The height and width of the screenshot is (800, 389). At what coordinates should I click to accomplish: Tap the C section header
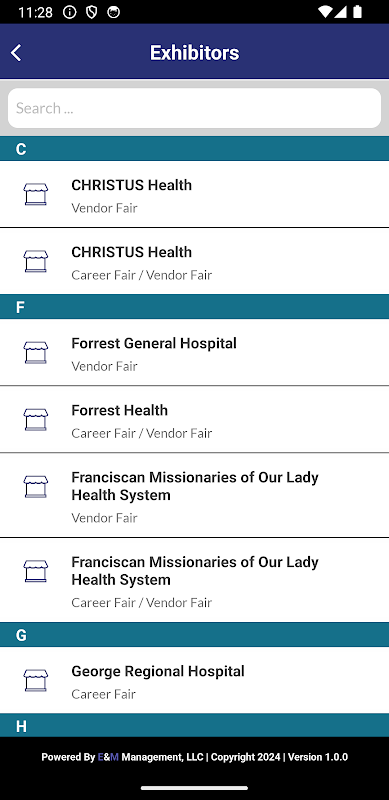click(x=194, y=148)
